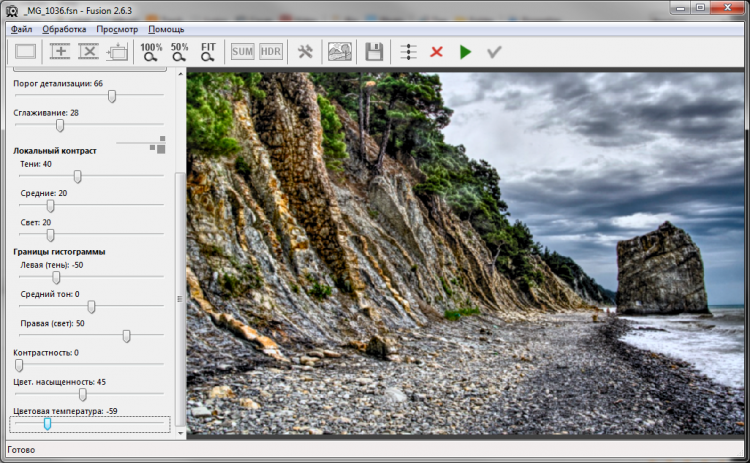Click the local contrast size squares icon
This screenshot has height=463, width=750.
click(157, 145)
